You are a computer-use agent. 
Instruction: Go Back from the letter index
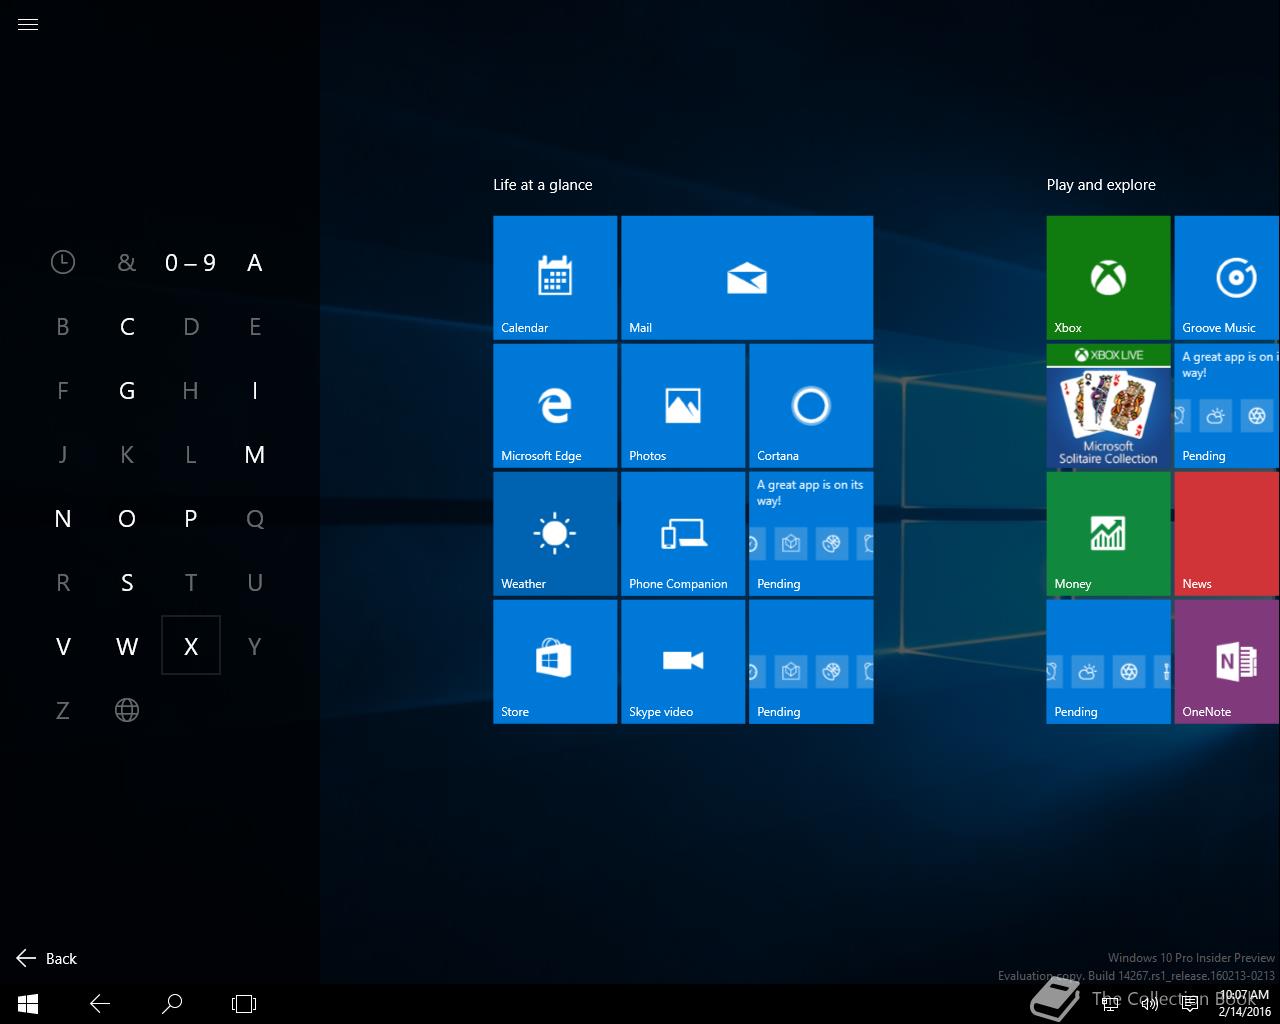pos(47,958)
